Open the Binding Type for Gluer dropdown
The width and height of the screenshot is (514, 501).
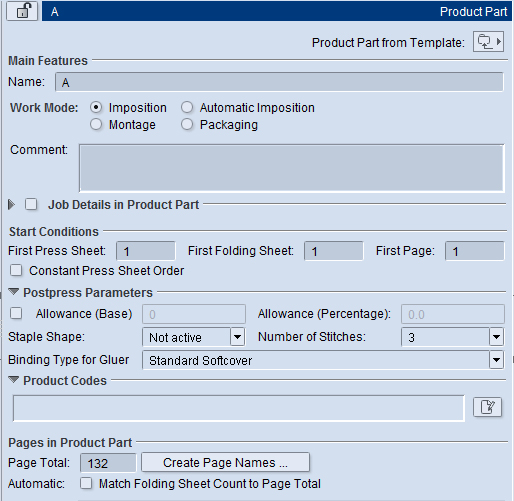pos(496,360)
